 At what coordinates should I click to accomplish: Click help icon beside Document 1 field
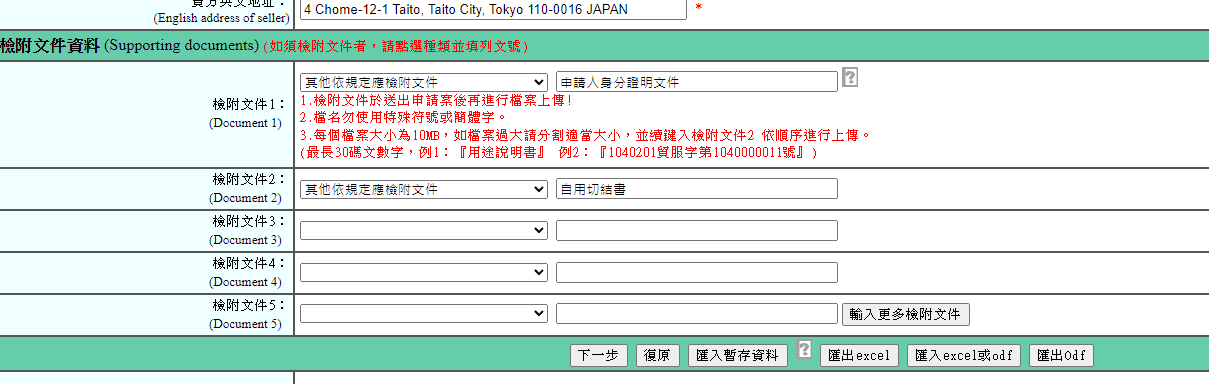(x=850, y=78)
